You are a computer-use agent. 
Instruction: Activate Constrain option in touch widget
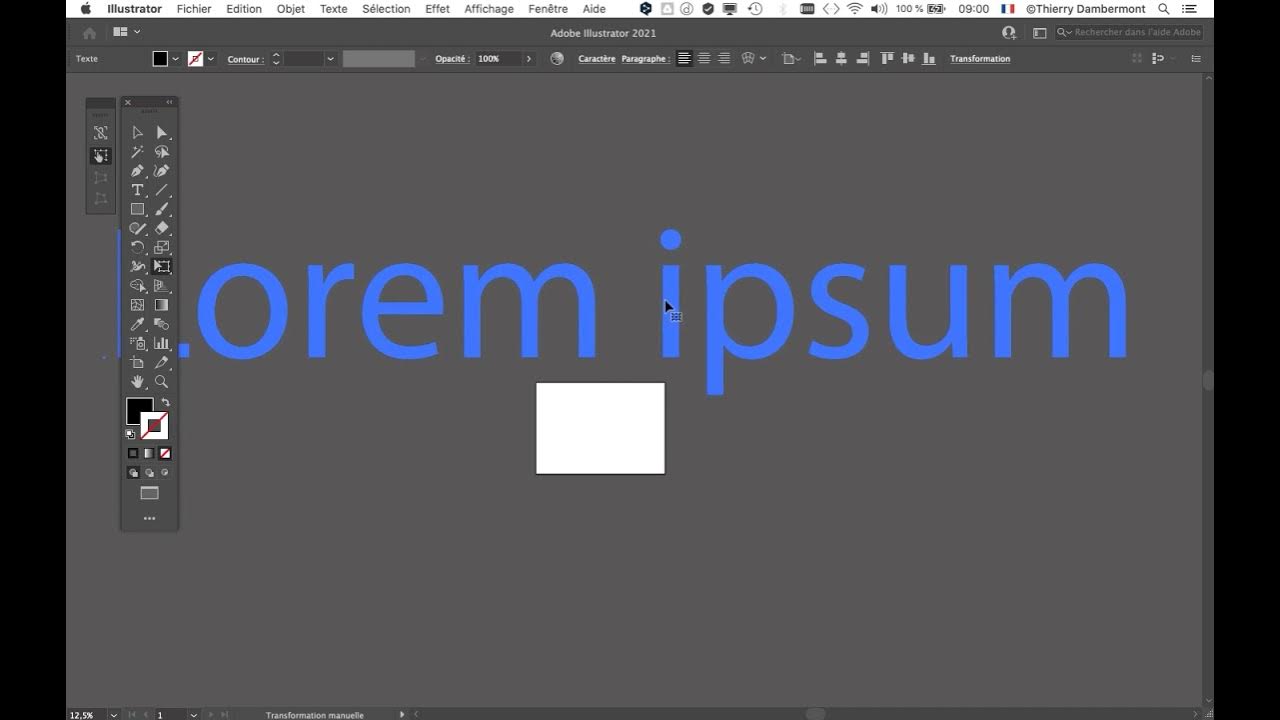click(x=100, y=132)
